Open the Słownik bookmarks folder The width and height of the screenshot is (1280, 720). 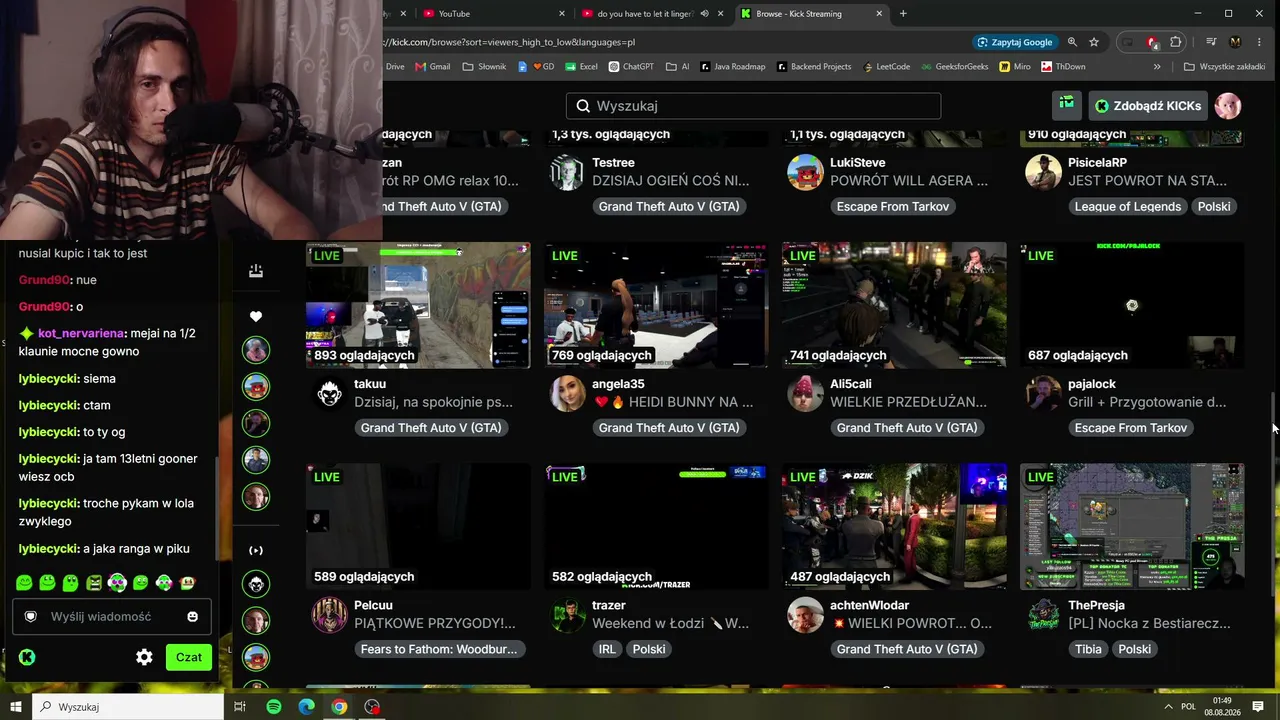(x=485, y=67)
